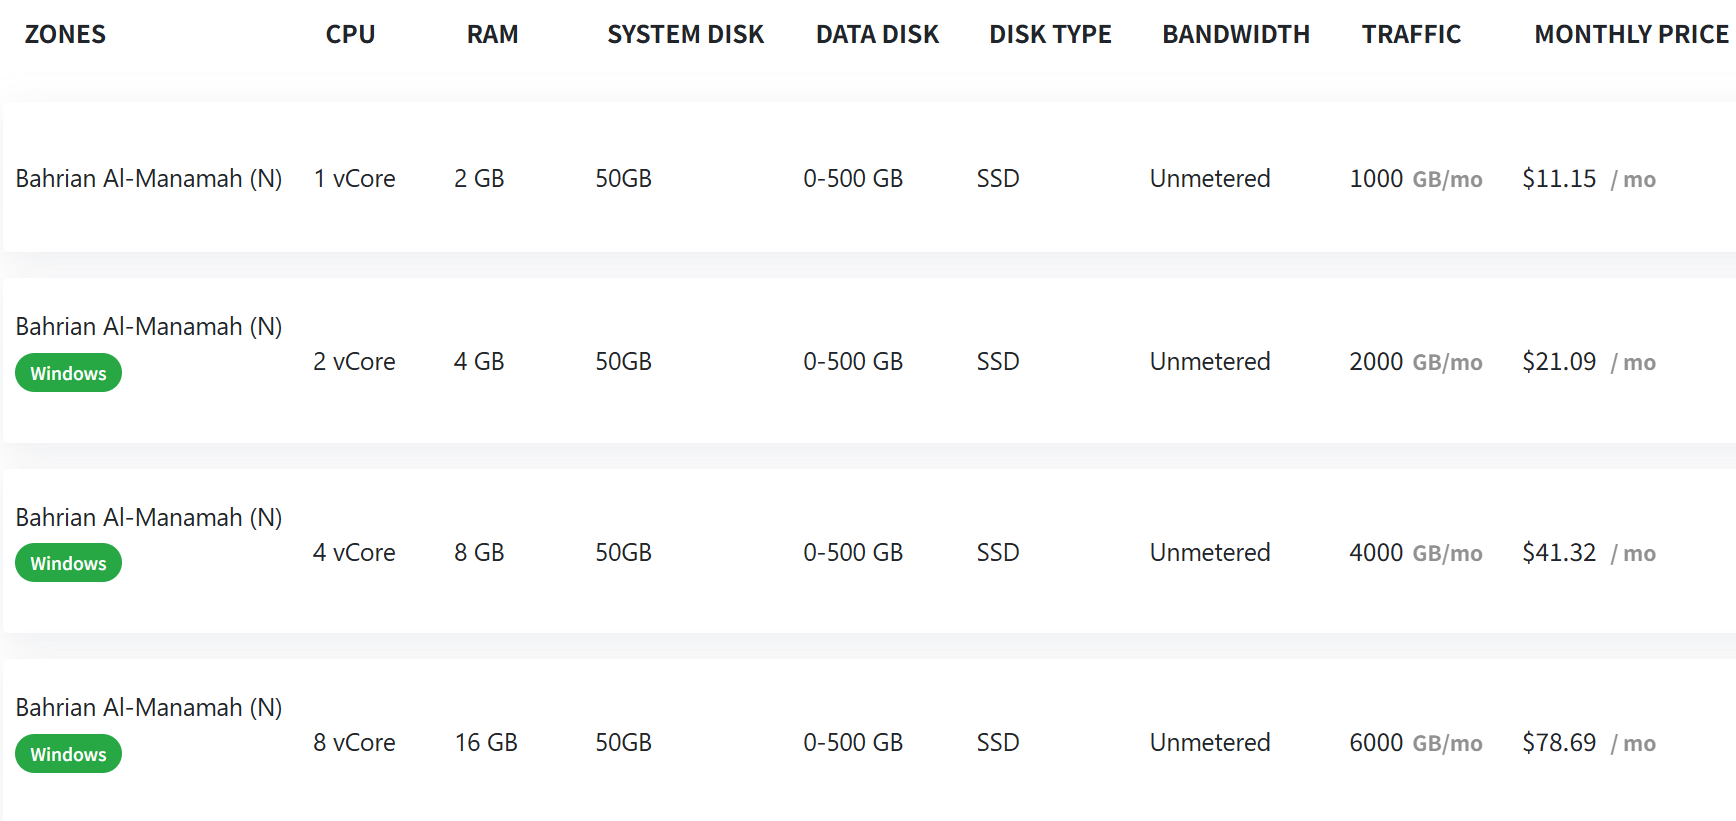Click the BANDWIDTH column header
The height and width of the screenshot is (821, 1736).
(1235, 35)
